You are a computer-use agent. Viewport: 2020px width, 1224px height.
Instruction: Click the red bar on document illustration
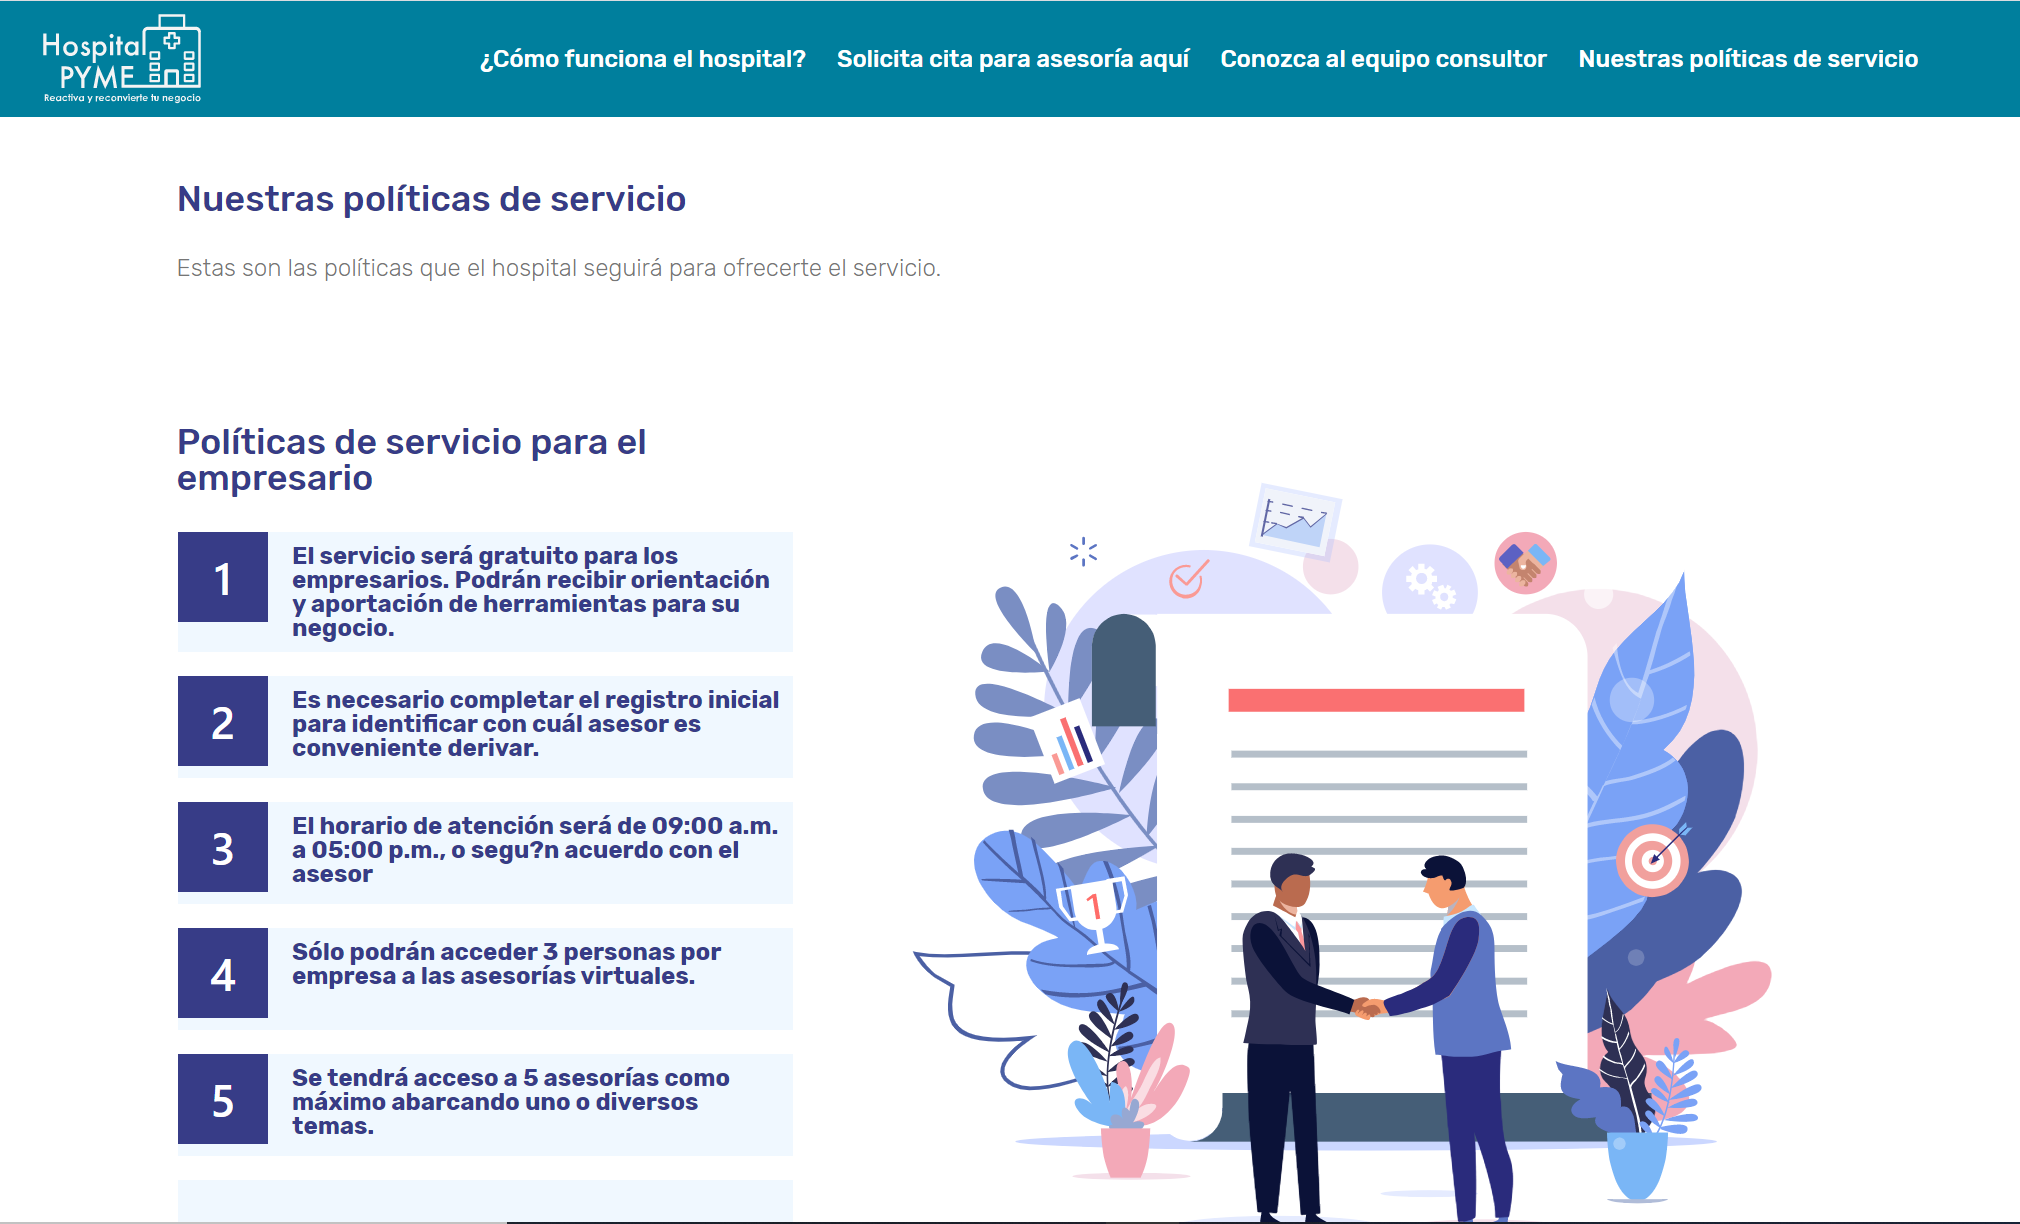(1375, 700)
